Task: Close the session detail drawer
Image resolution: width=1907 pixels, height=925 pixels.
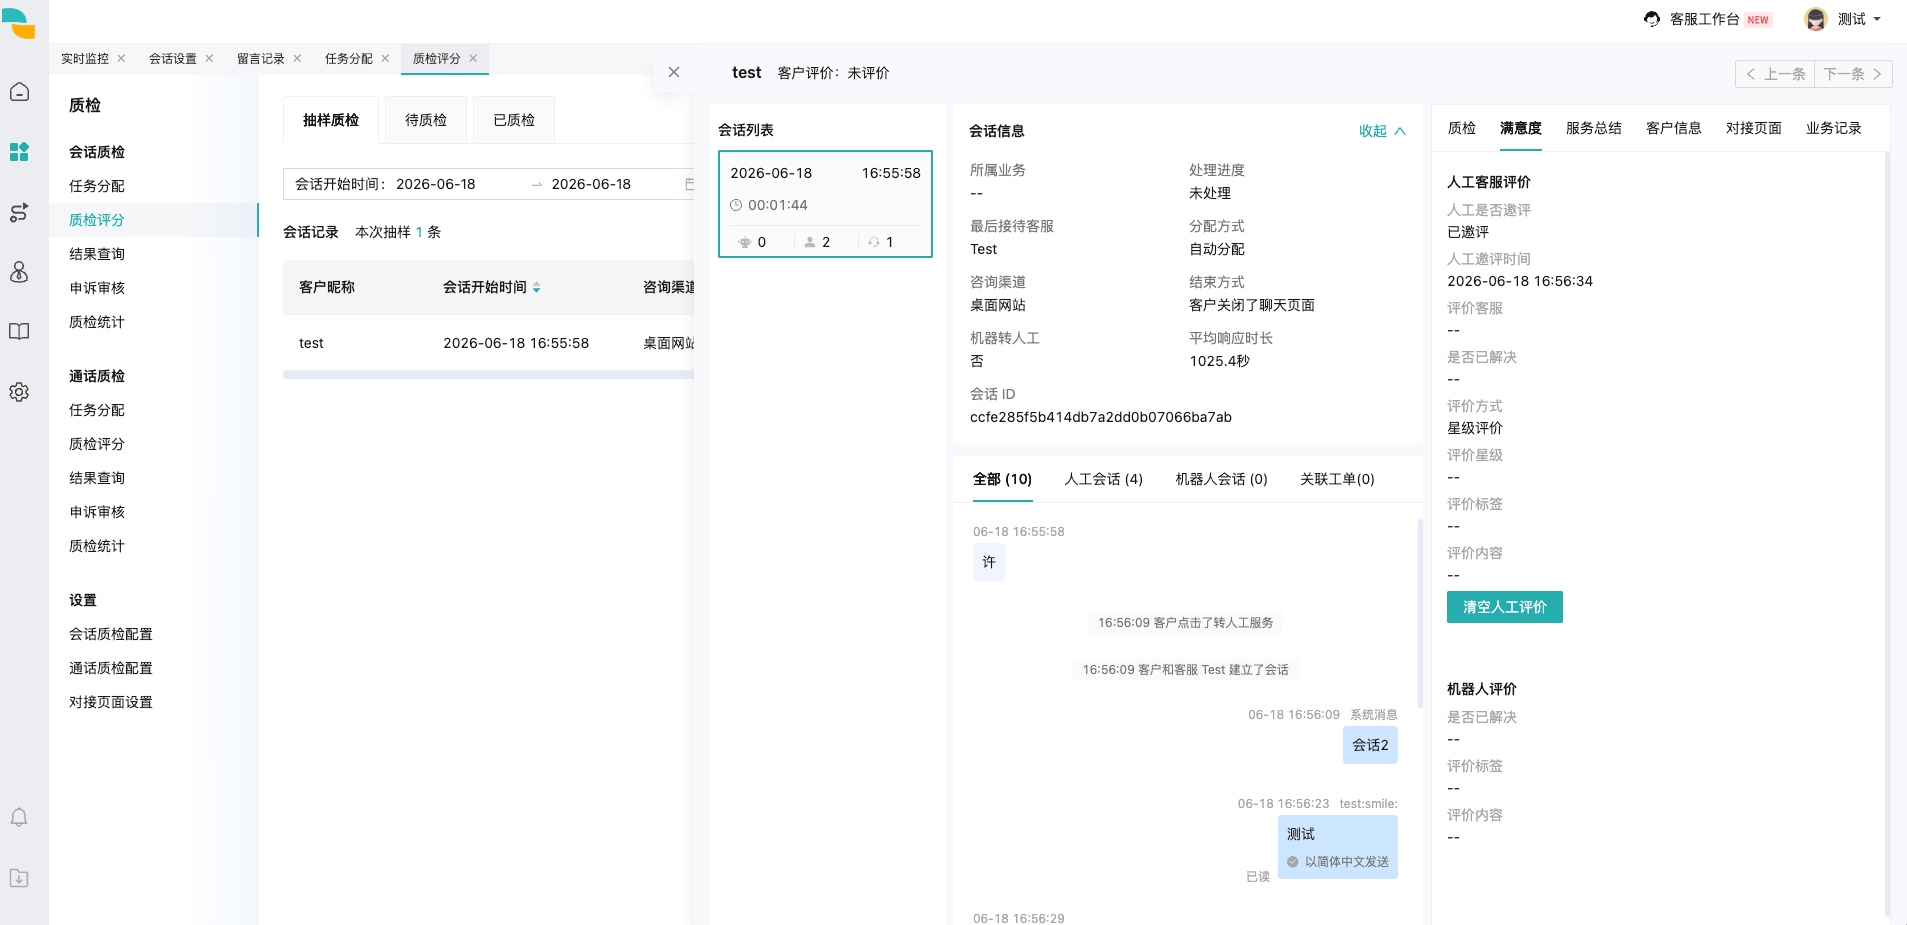Action: point(674,72)
